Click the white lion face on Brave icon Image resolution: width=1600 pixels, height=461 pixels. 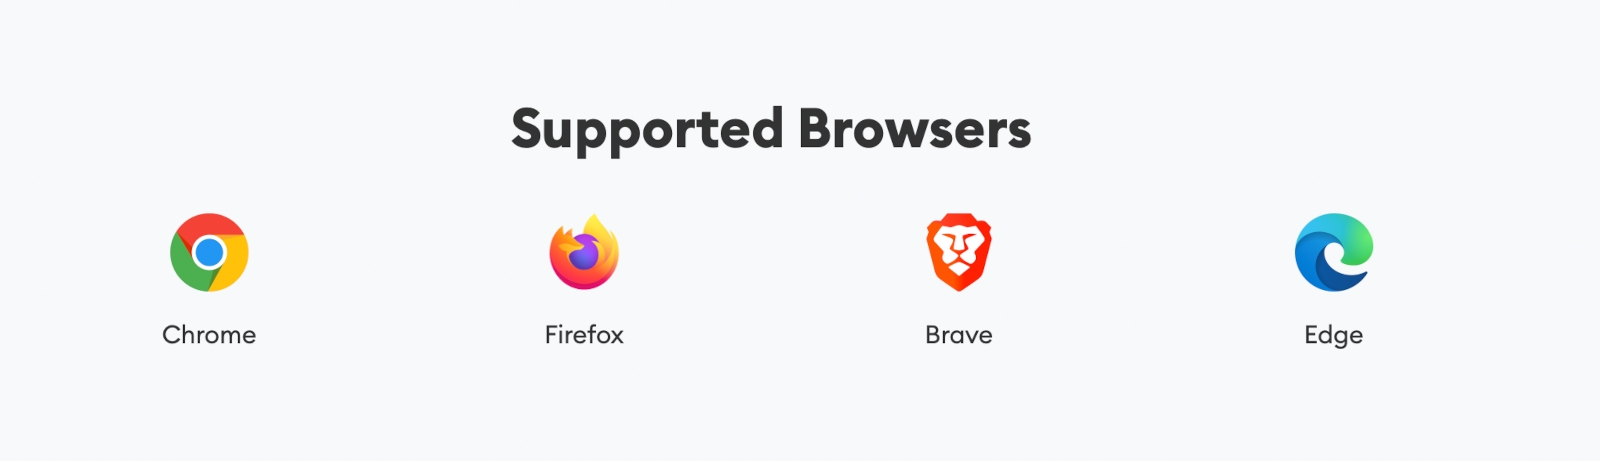(959, 250)
